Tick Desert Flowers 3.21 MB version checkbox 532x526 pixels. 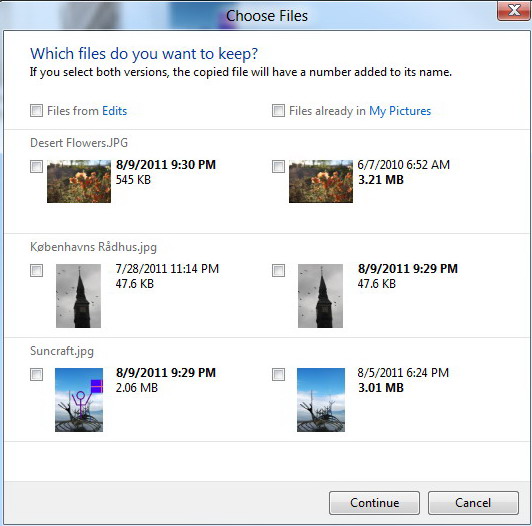pos(278,167)
